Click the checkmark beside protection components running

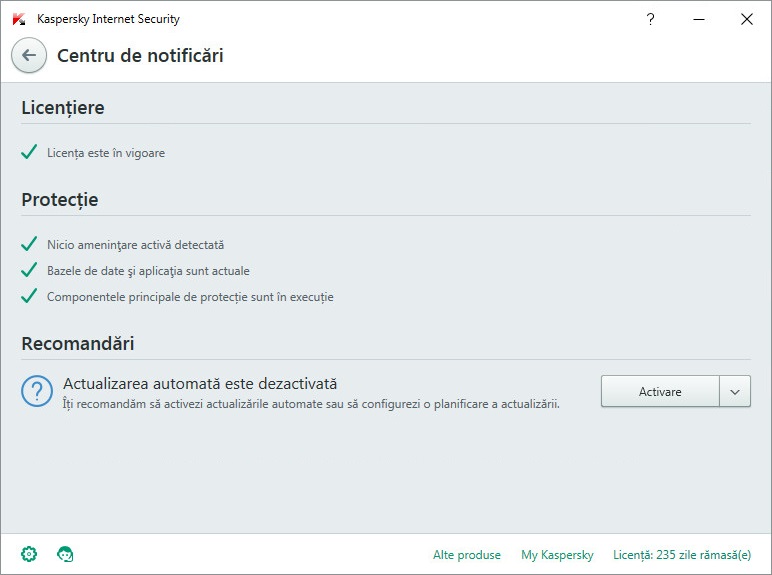[29, 296]
